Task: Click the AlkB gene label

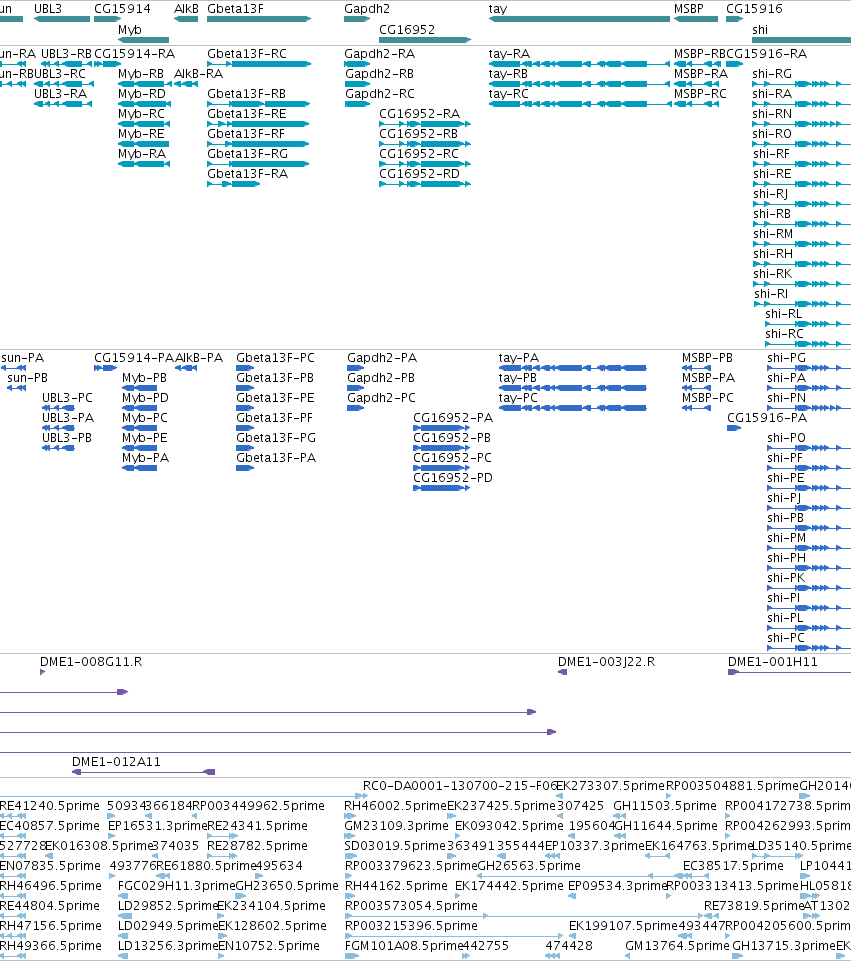Action: point(186,9)
